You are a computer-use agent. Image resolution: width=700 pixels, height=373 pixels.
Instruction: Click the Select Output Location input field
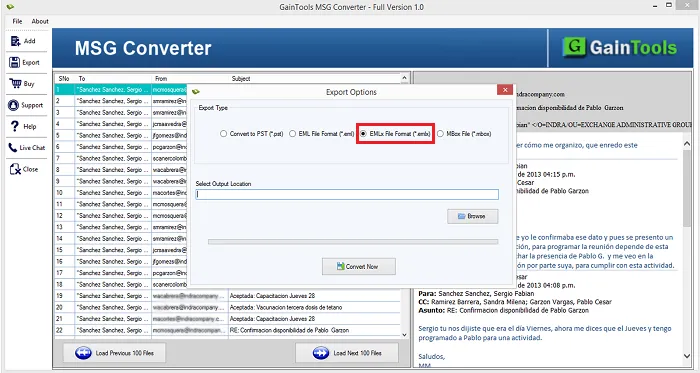(347, 194)
